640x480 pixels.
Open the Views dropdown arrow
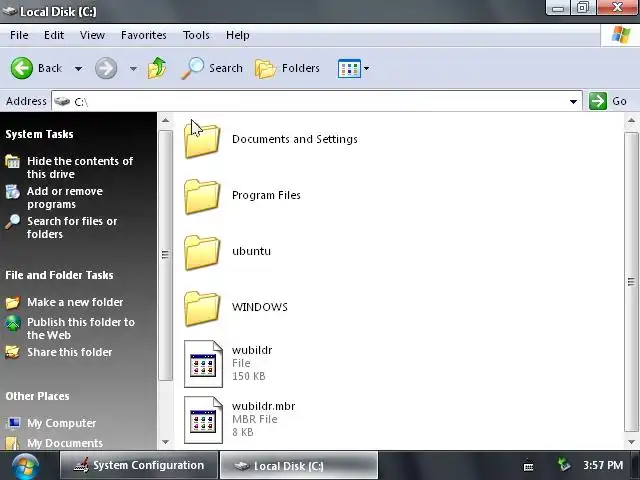click(367, 69)
